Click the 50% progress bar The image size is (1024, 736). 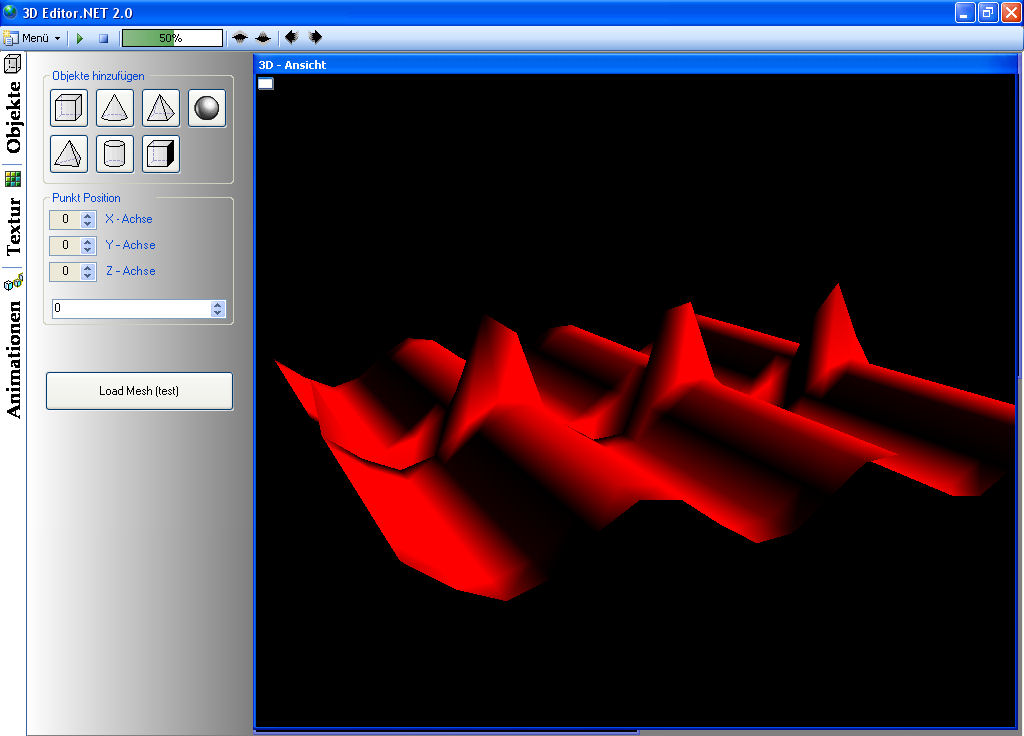172,38
